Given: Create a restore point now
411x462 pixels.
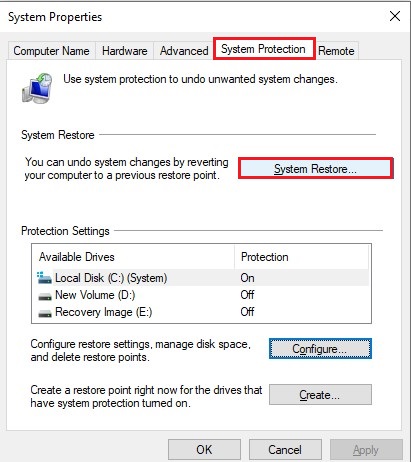Looking at the screenshot, I should [320, 395].
